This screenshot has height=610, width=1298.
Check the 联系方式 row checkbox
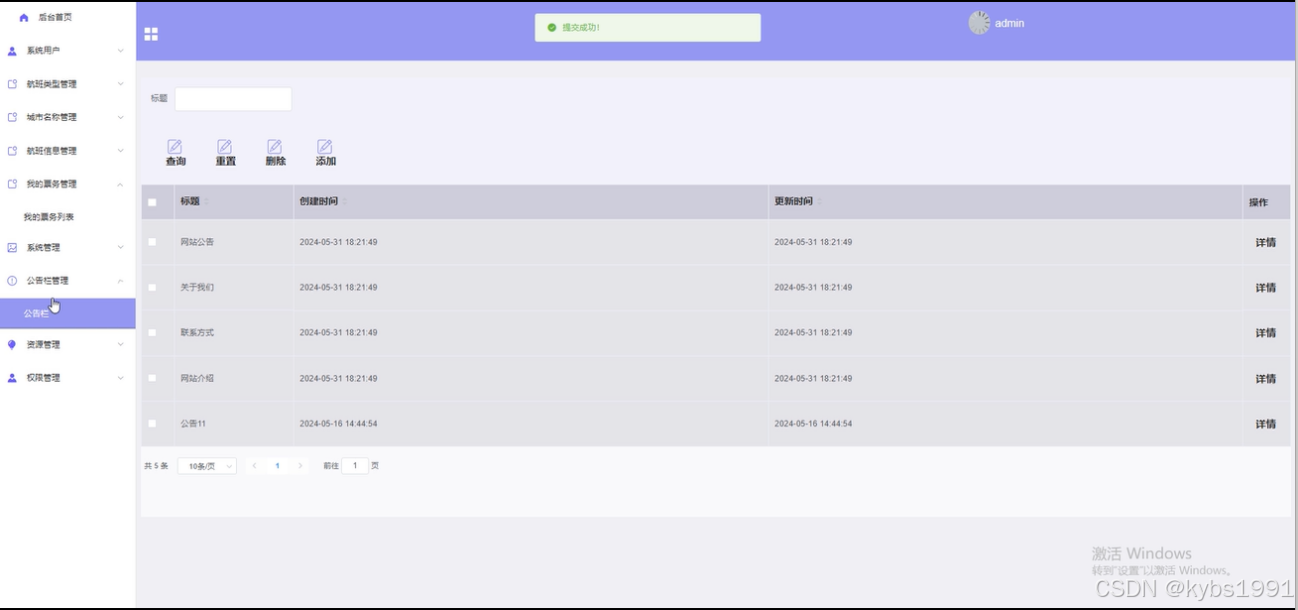tap(152, 333)
